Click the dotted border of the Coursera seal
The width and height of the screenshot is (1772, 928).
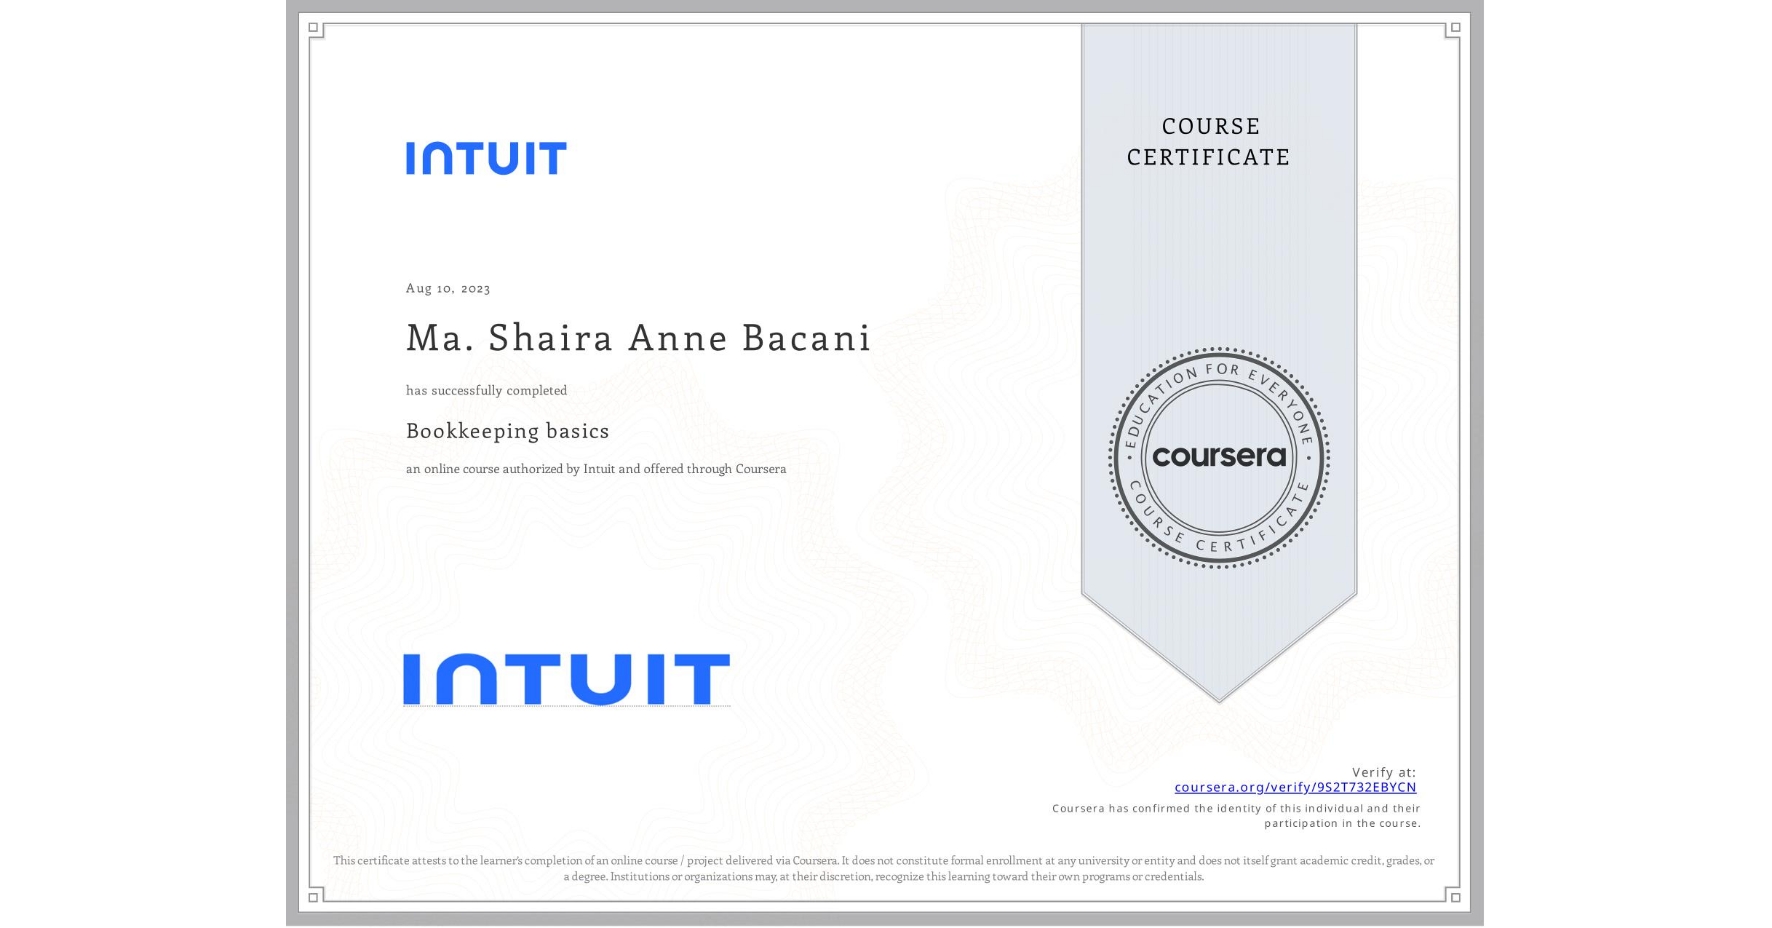coord(1219,350)
